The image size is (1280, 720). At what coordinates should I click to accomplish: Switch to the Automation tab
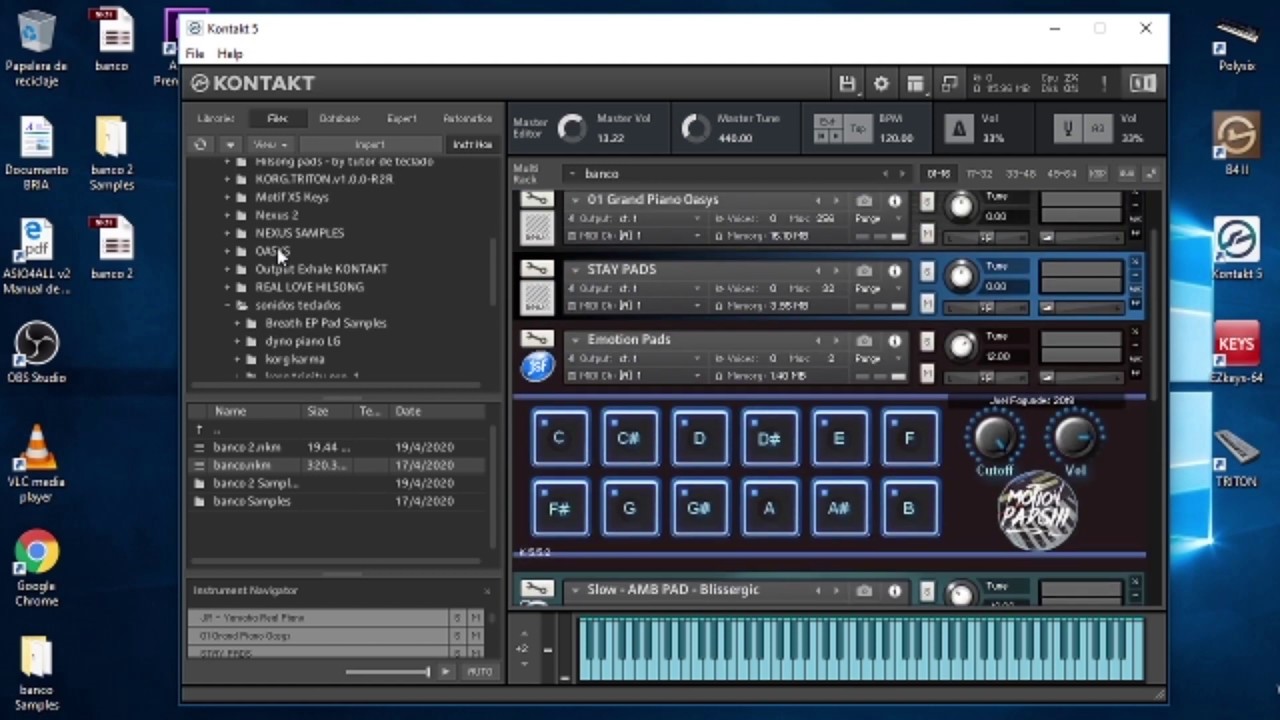pyautogui.click(x=467, y=118)
